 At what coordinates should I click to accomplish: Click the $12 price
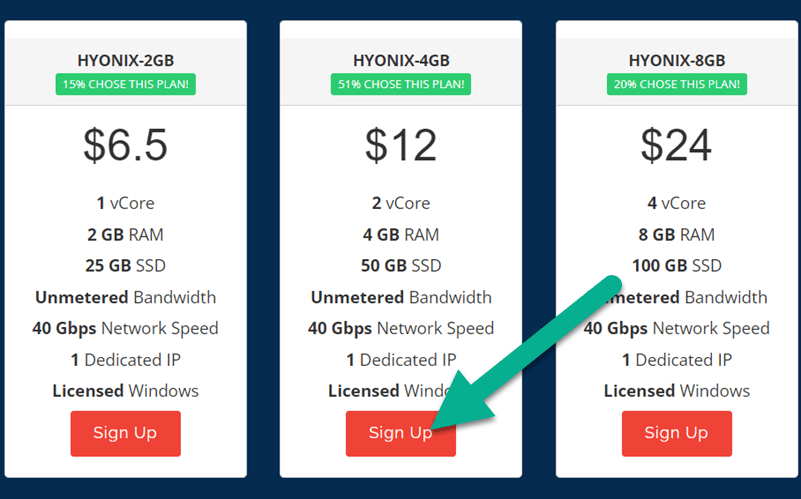401,146
